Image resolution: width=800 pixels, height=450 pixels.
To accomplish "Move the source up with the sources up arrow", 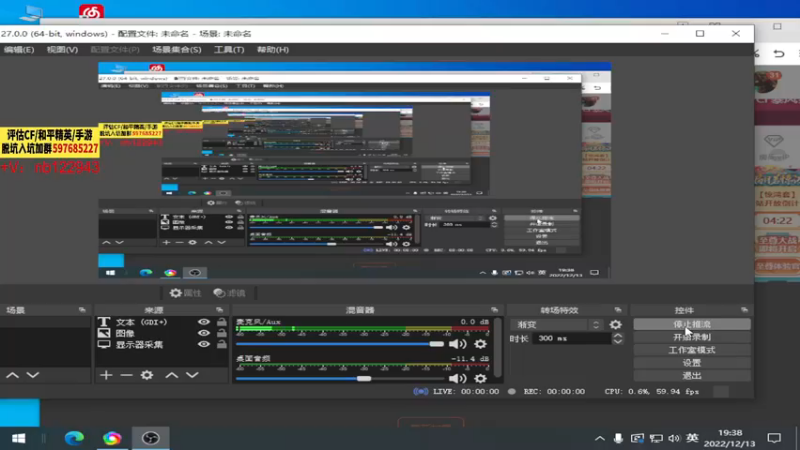I will [x=172, y=376].
